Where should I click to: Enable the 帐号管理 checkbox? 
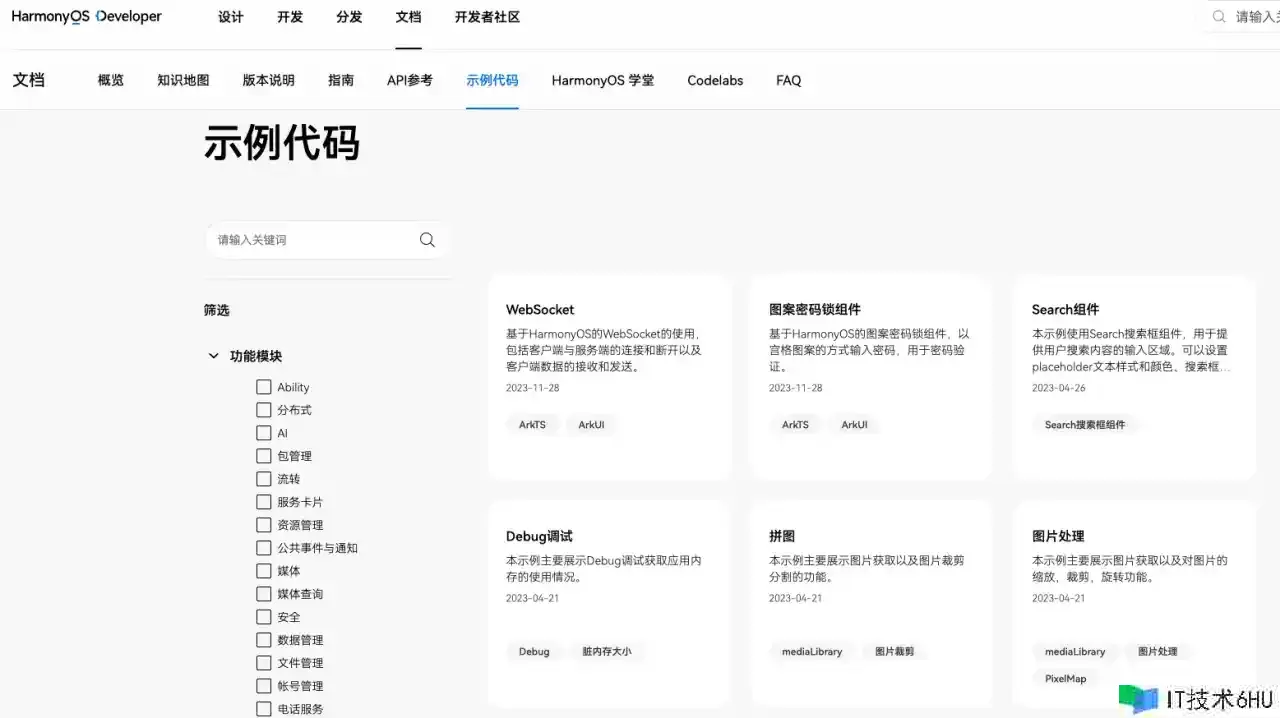[x=264, y=686]
